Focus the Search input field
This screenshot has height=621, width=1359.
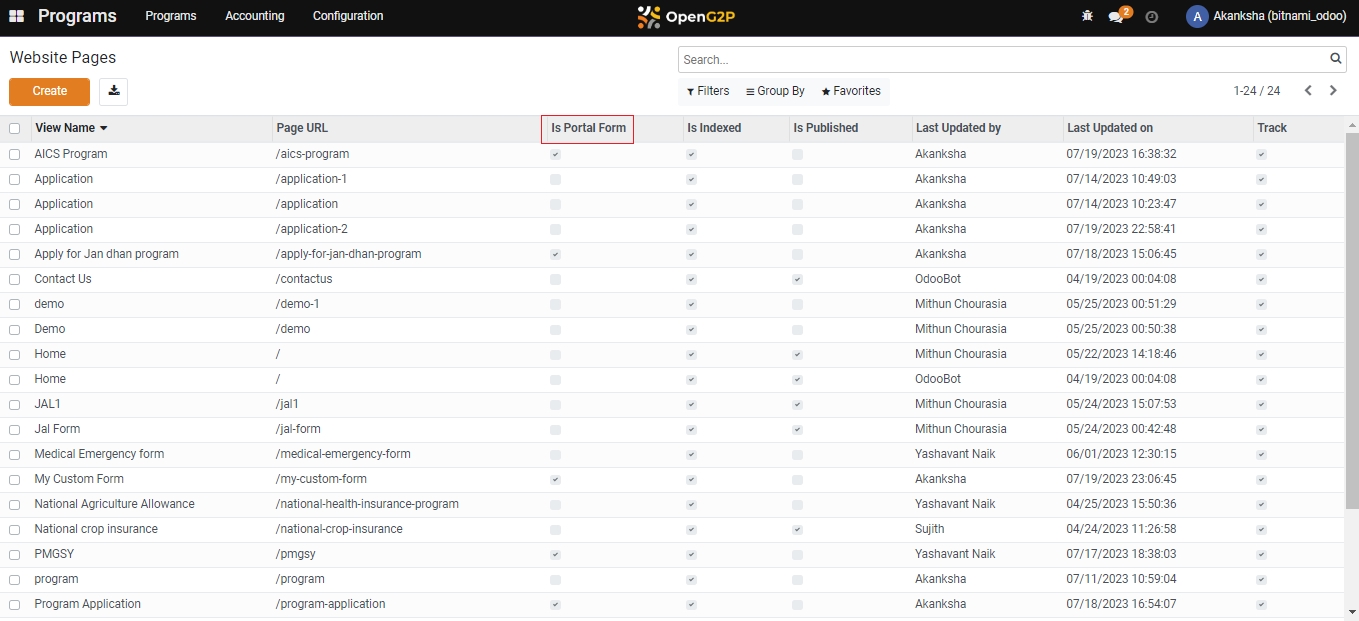(x=1000, y=60)
